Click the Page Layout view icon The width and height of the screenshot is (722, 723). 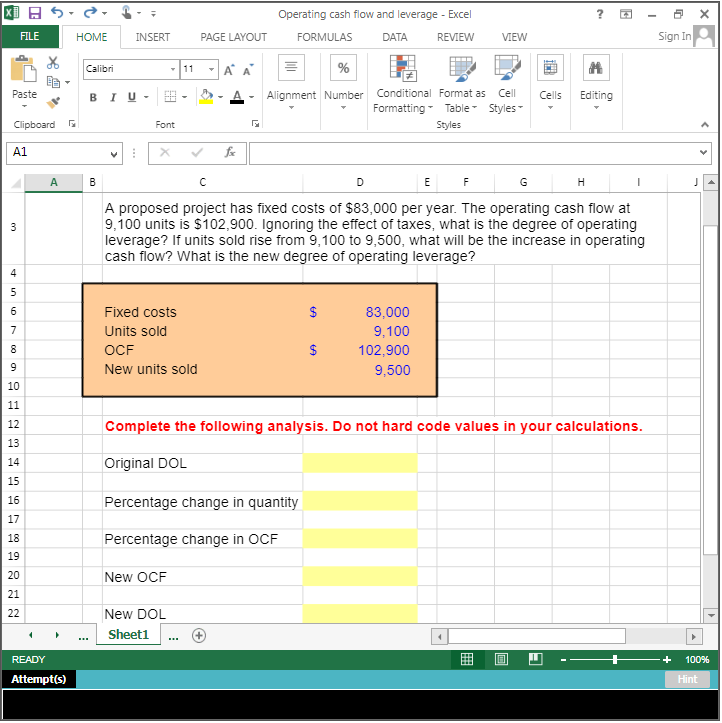[x=501, y=659]
